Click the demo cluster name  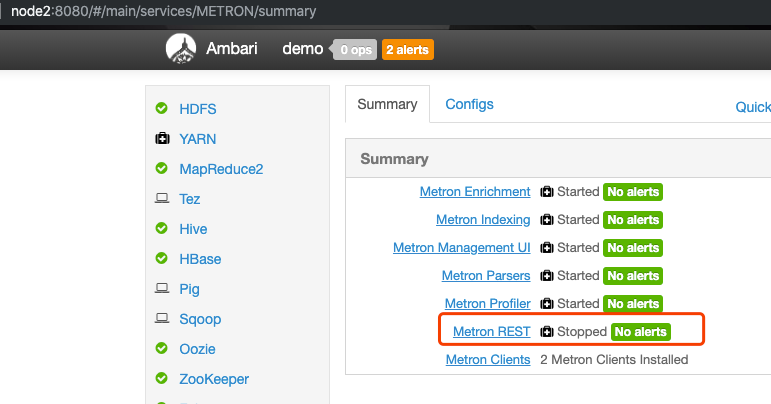[x=302, y=49]
